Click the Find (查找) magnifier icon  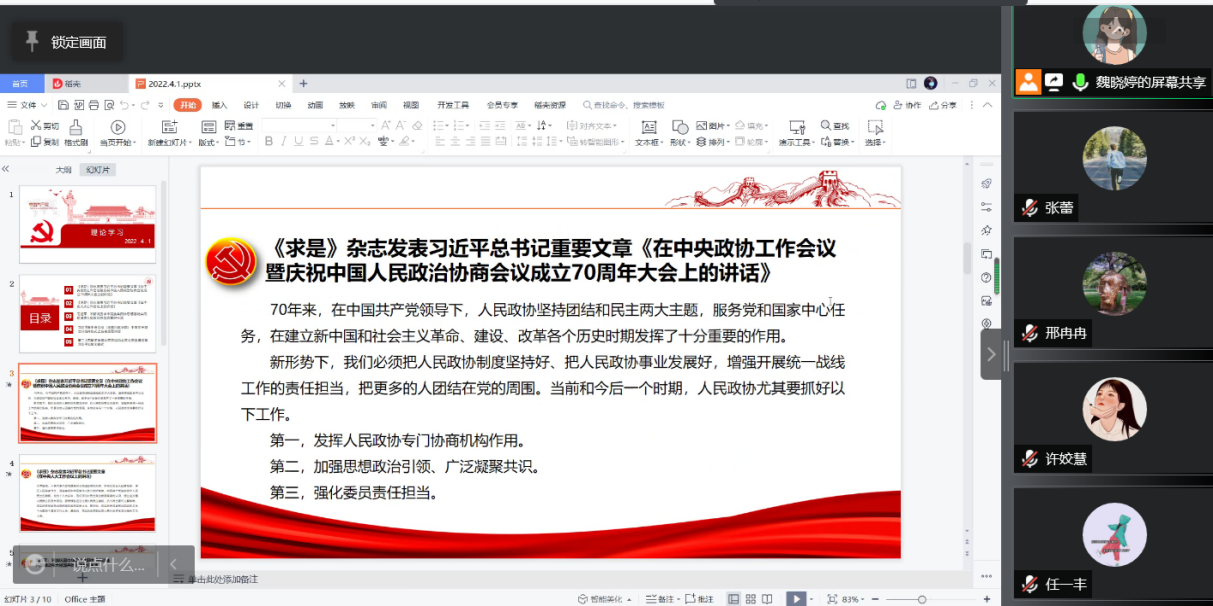point(827,126)
